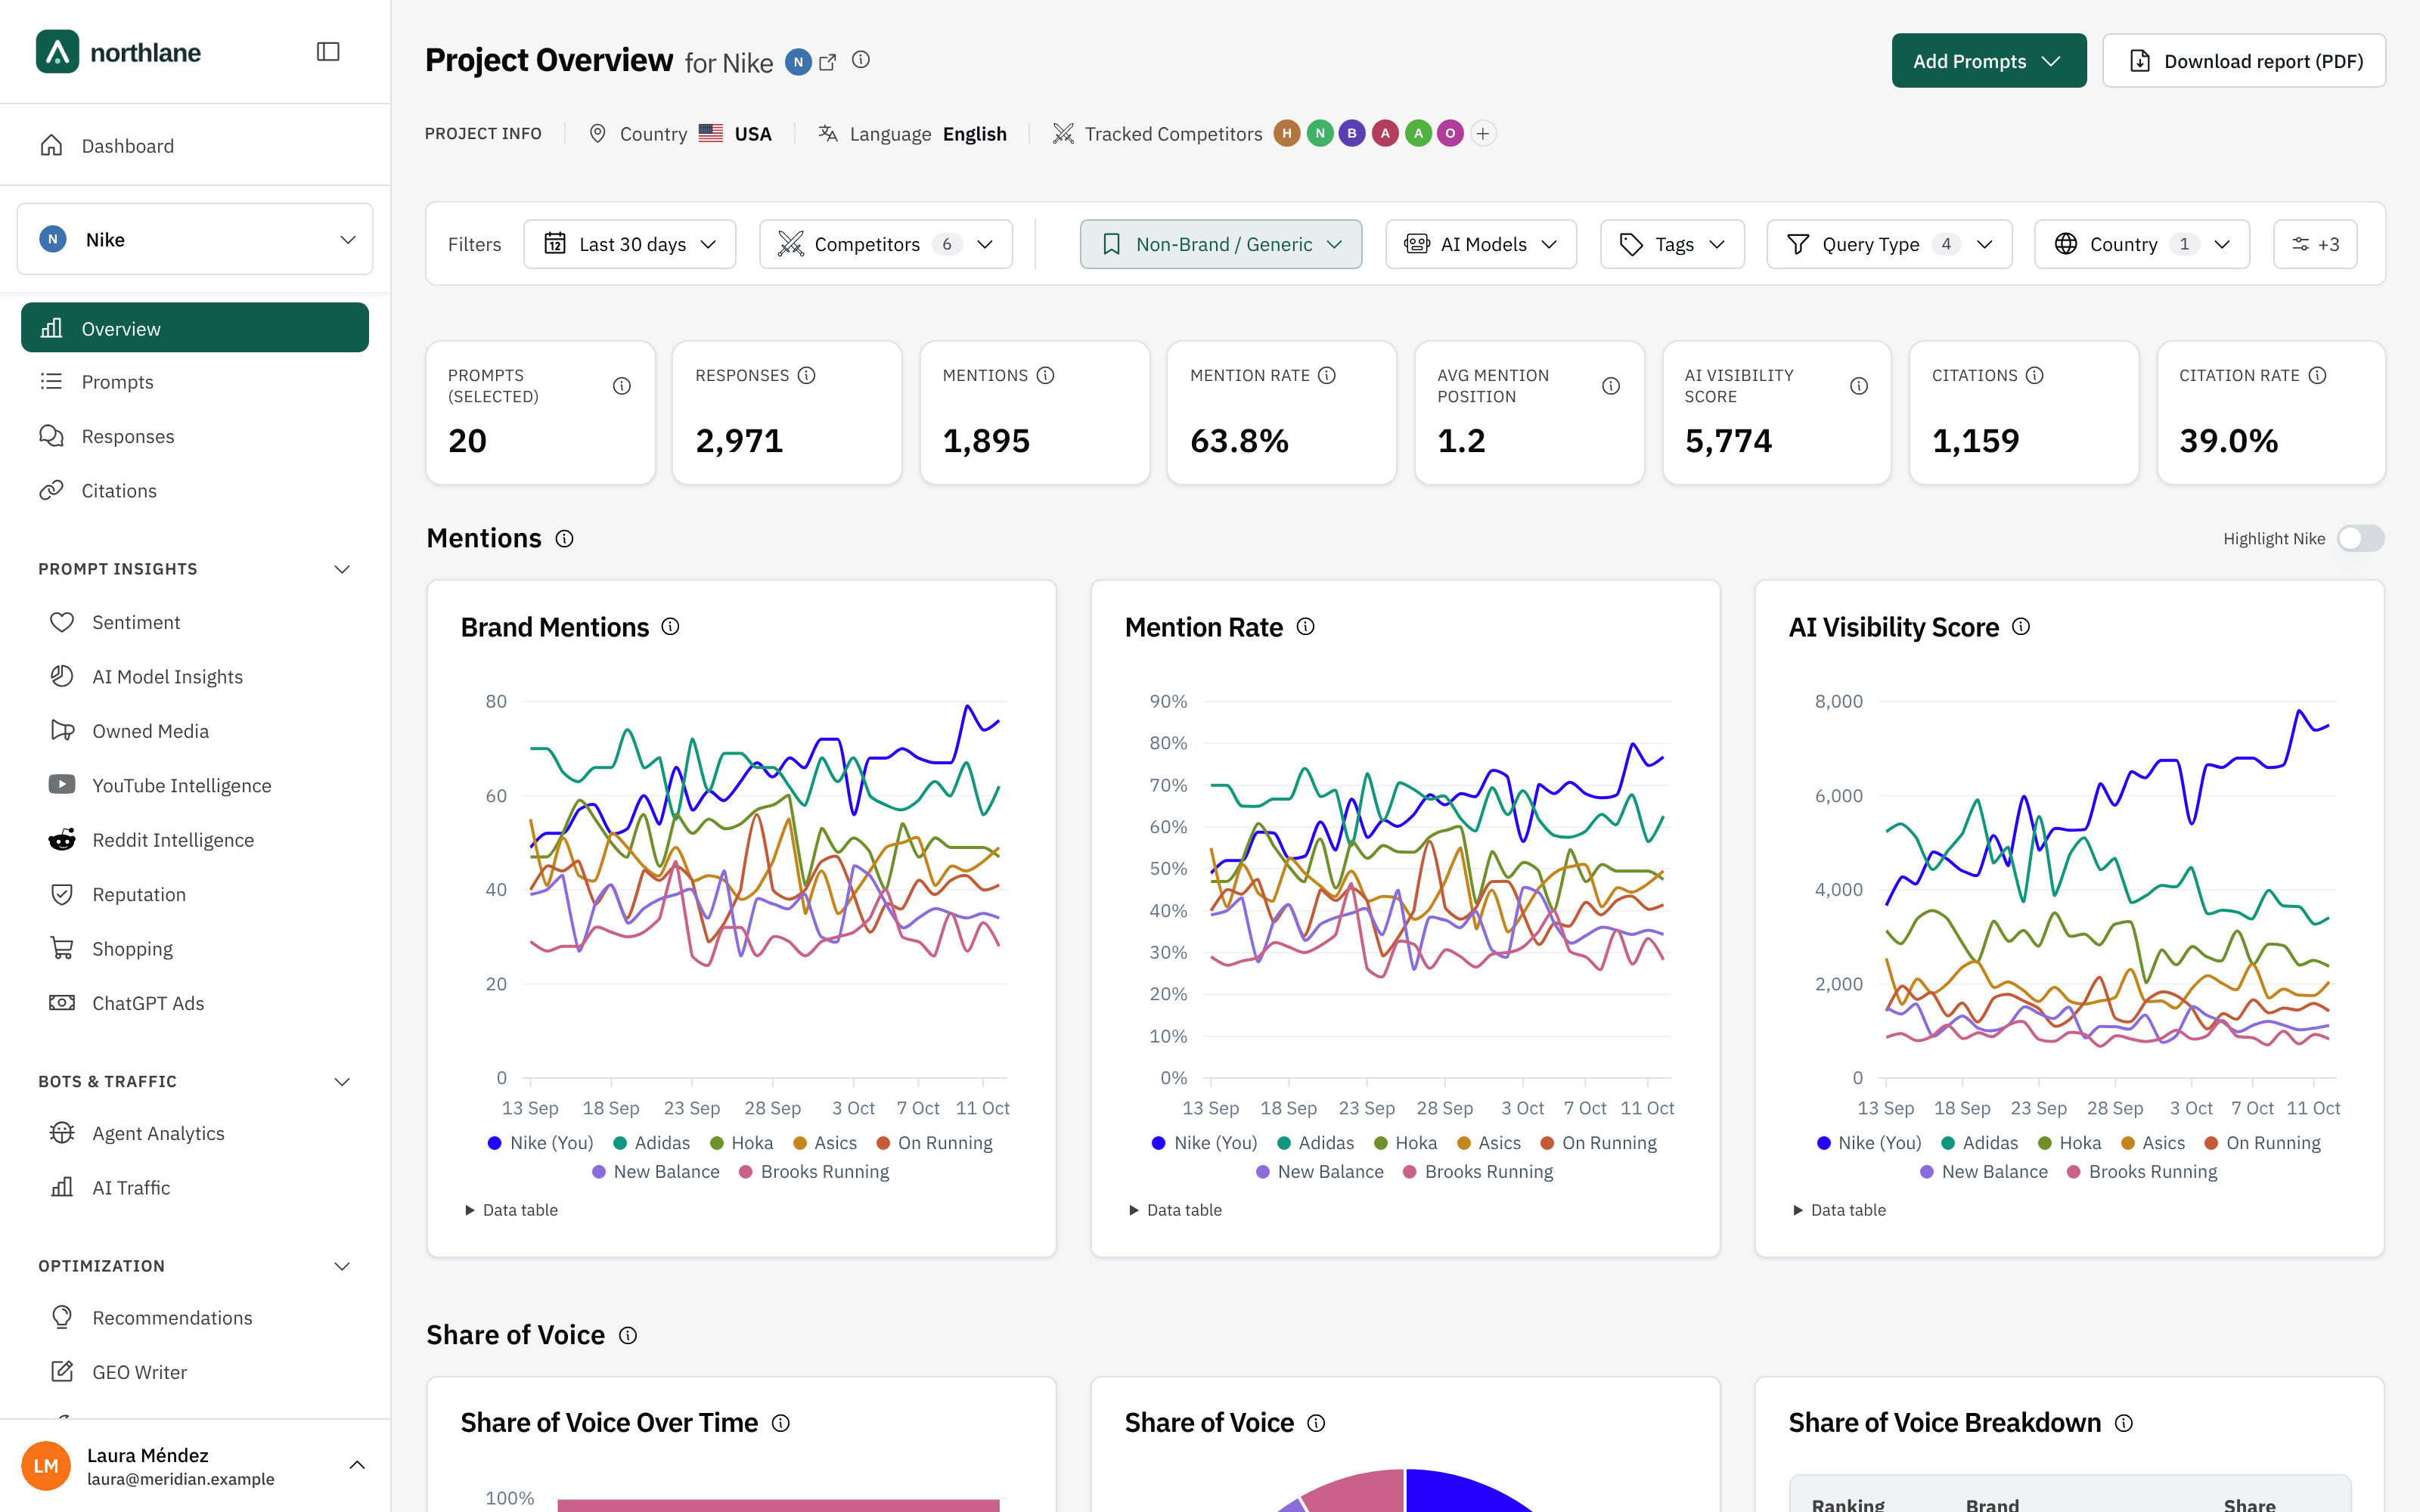Toggle On Running in Mention Rate legend
The image size is (2420, 1512).
(1598, 1143)
